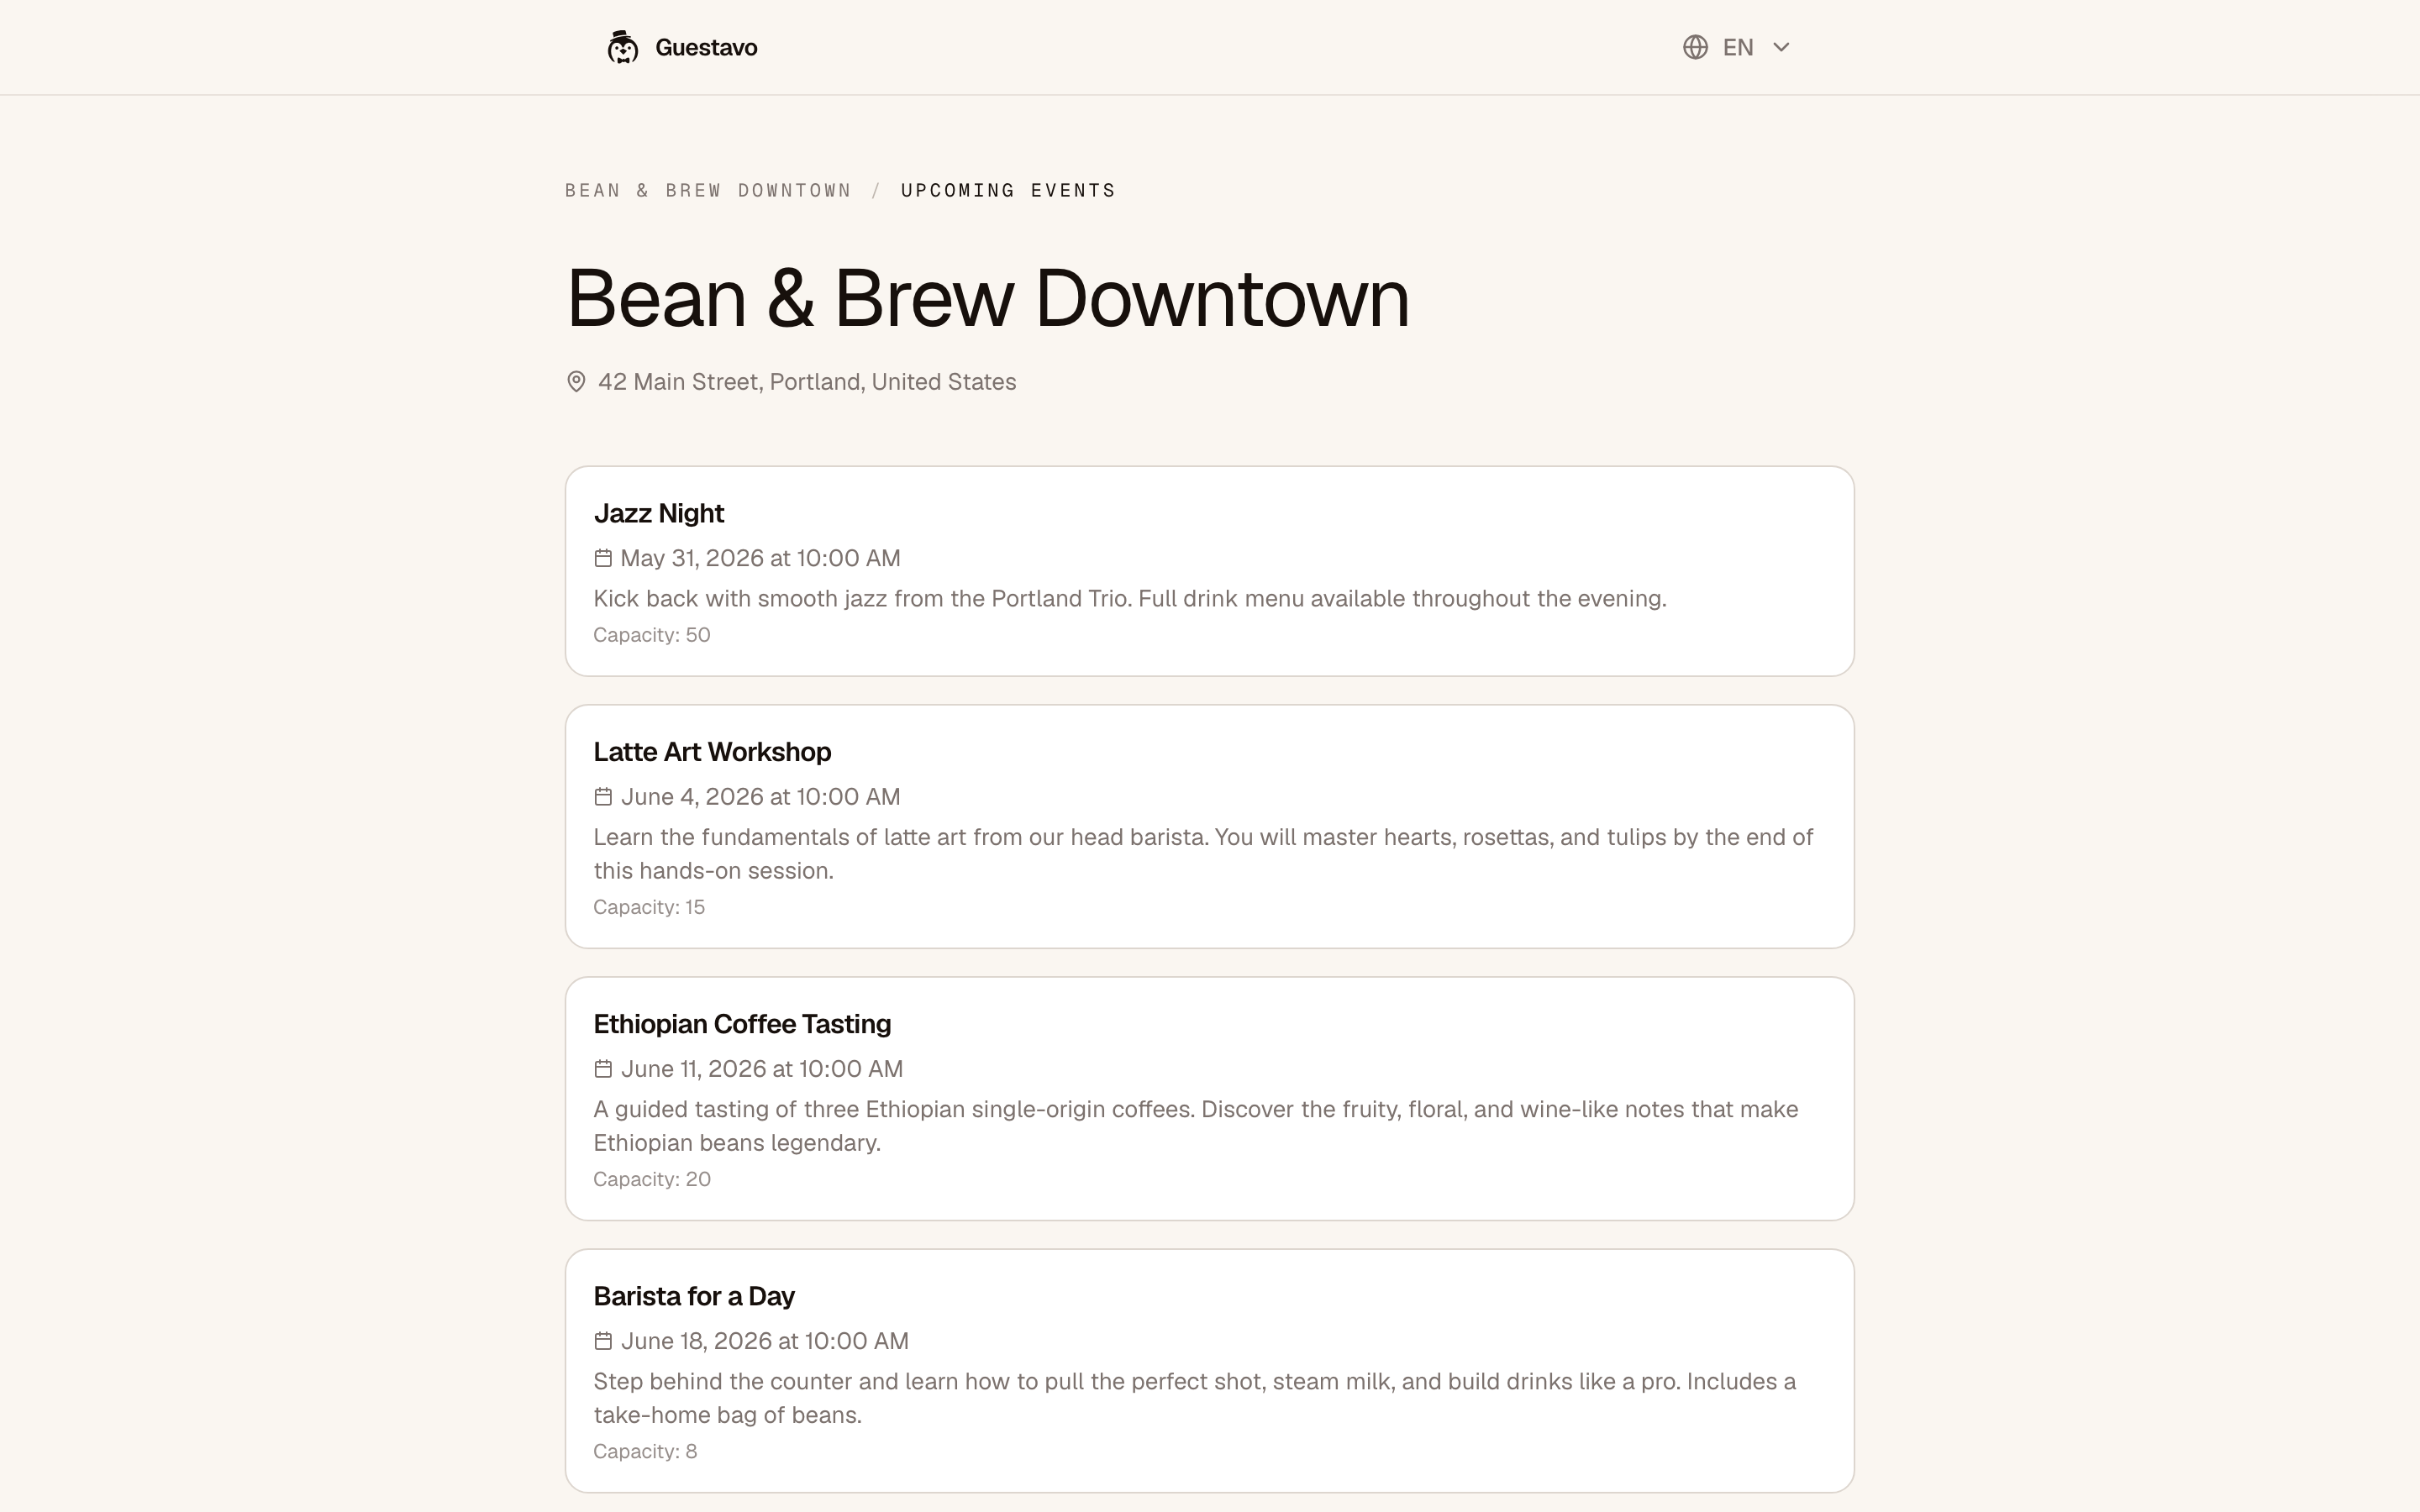Click the calendar icon on Ethiopian Coffee Tasting
2420x1512 pixels.
603,1069
